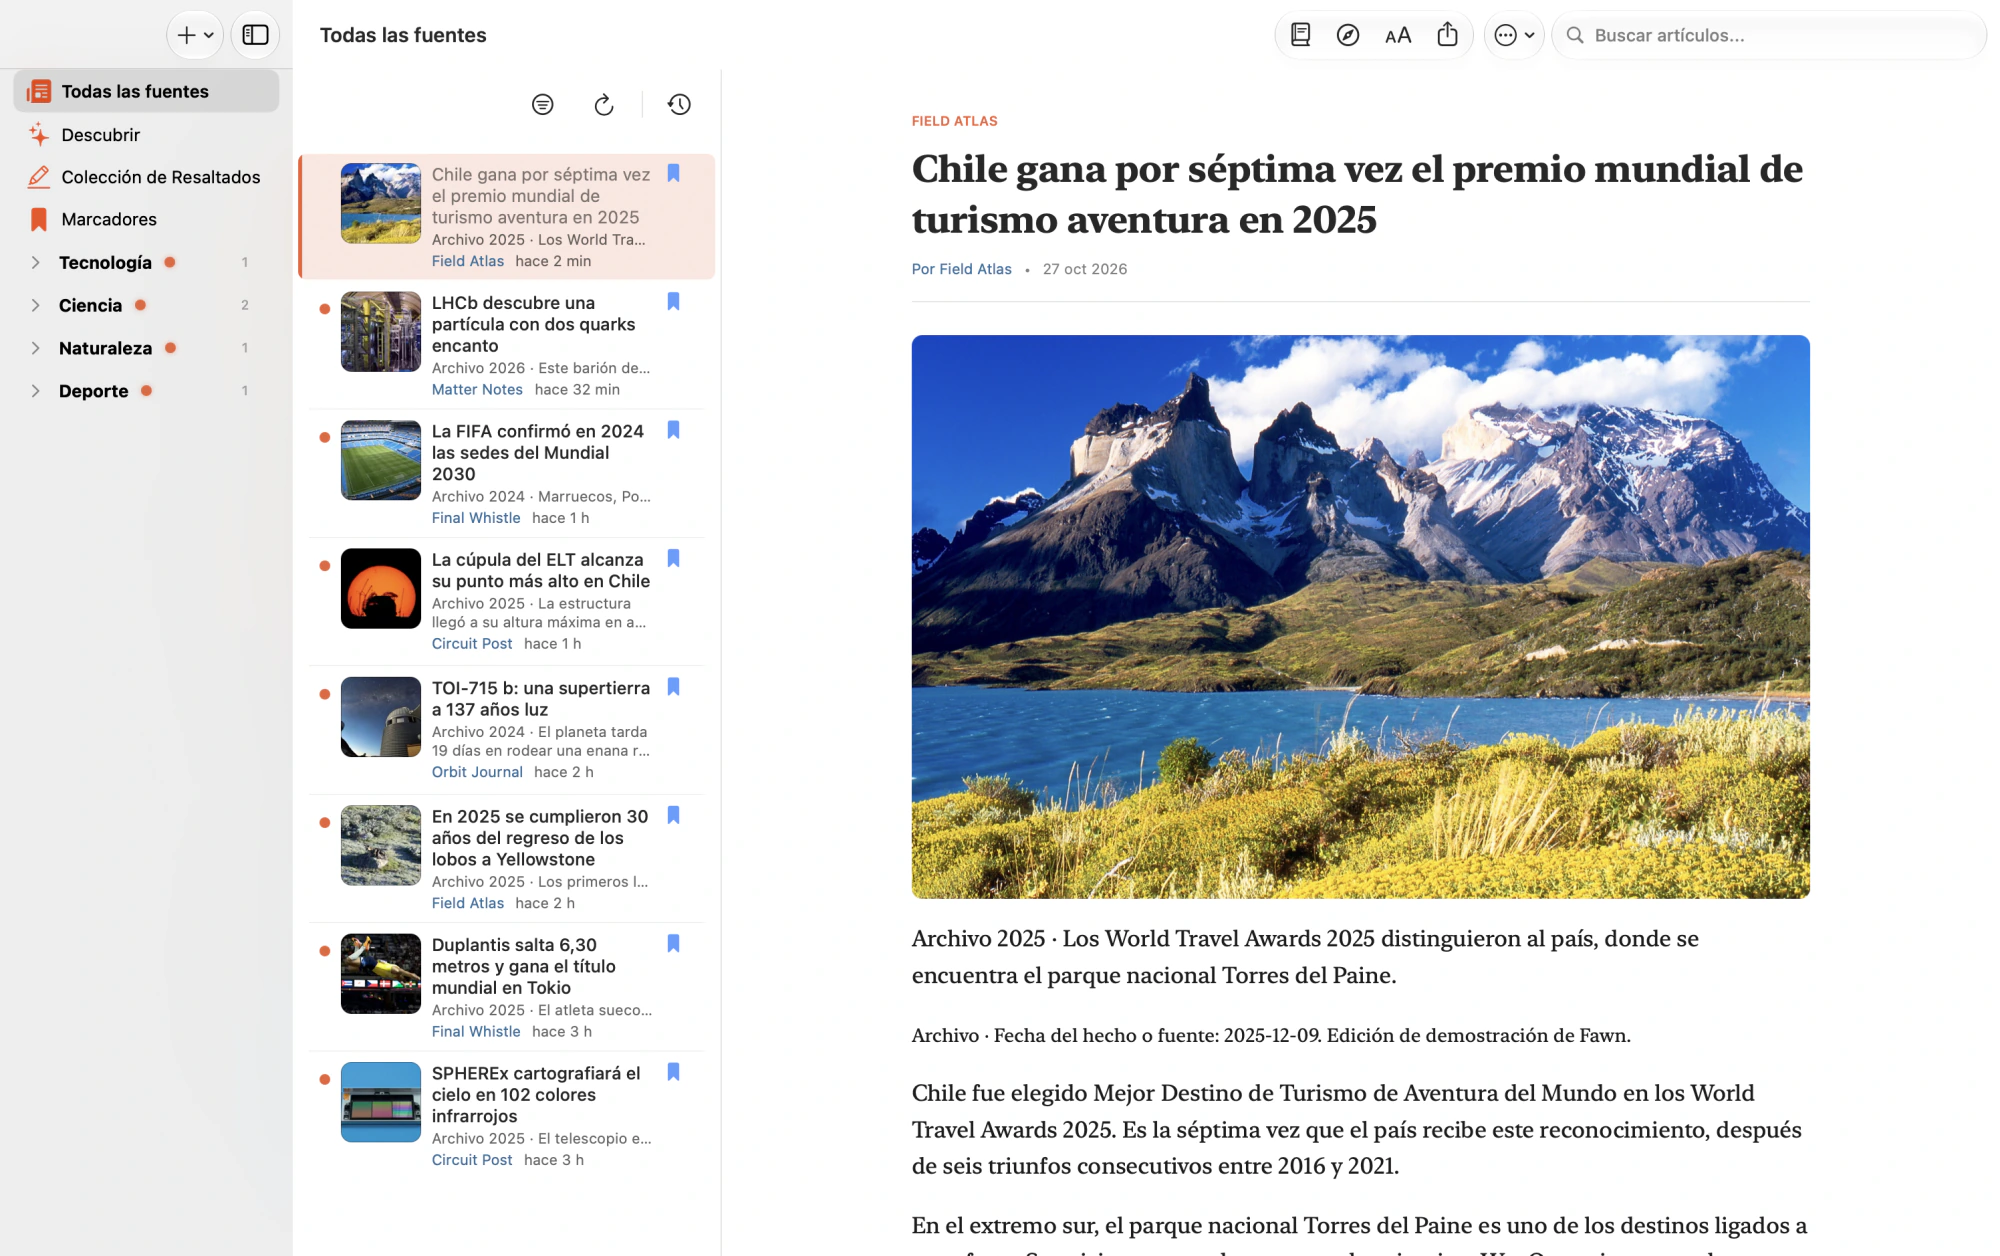Toggle bookmark on LHCb descubre article
This screenshot has width=2000, height=1256.
coord(673,301)
